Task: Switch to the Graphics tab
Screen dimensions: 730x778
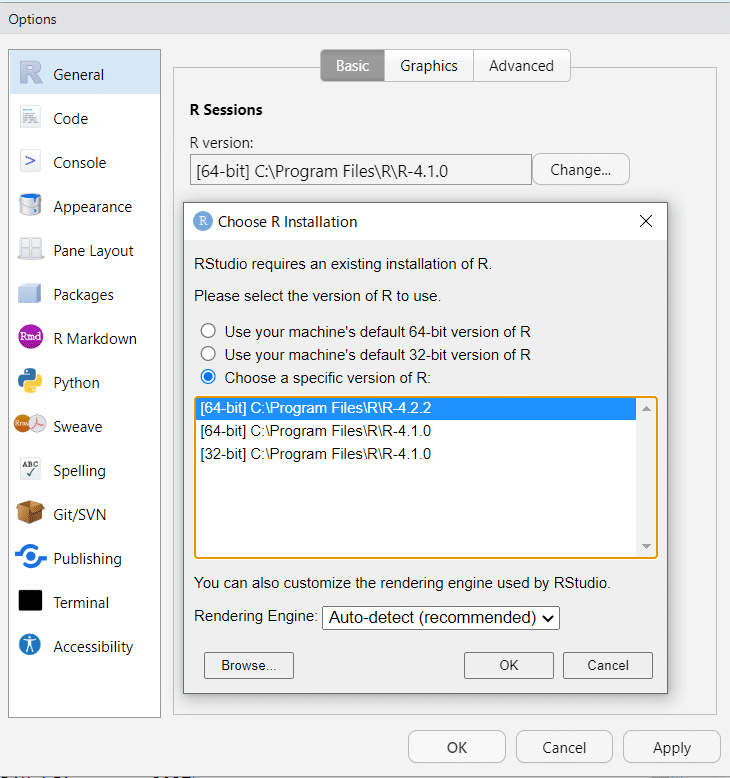Action: coord(429,65)
